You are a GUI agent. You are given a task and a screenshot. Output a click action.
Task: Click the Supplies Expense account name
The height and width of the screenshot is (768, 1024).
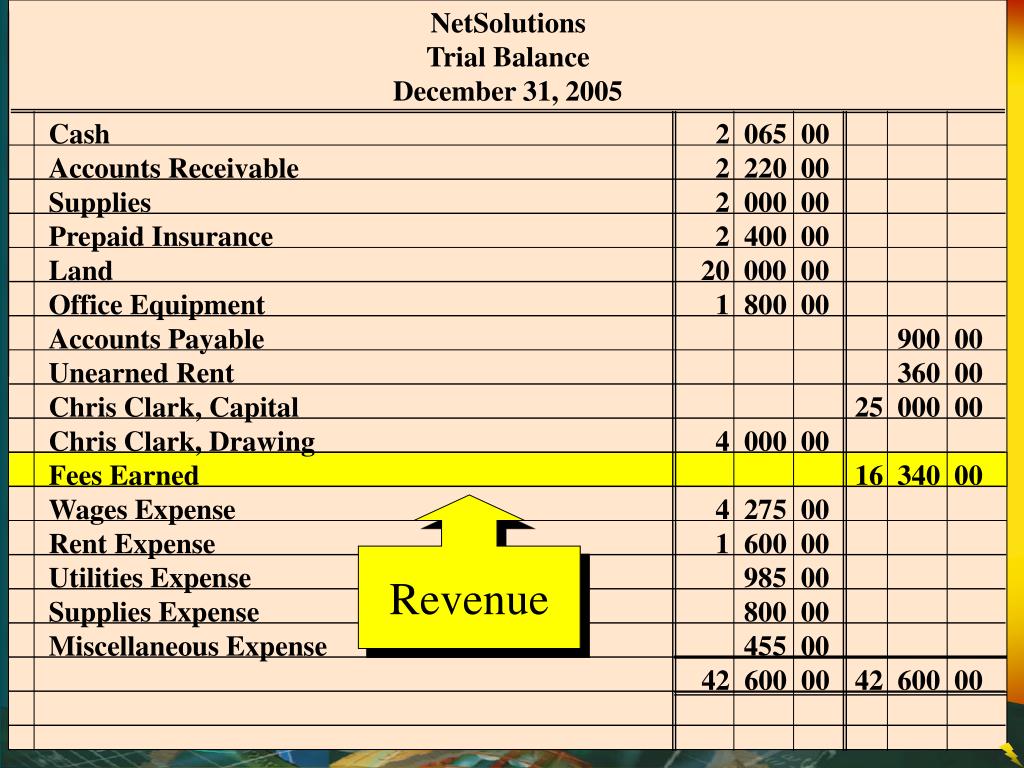tap(153, 613)
